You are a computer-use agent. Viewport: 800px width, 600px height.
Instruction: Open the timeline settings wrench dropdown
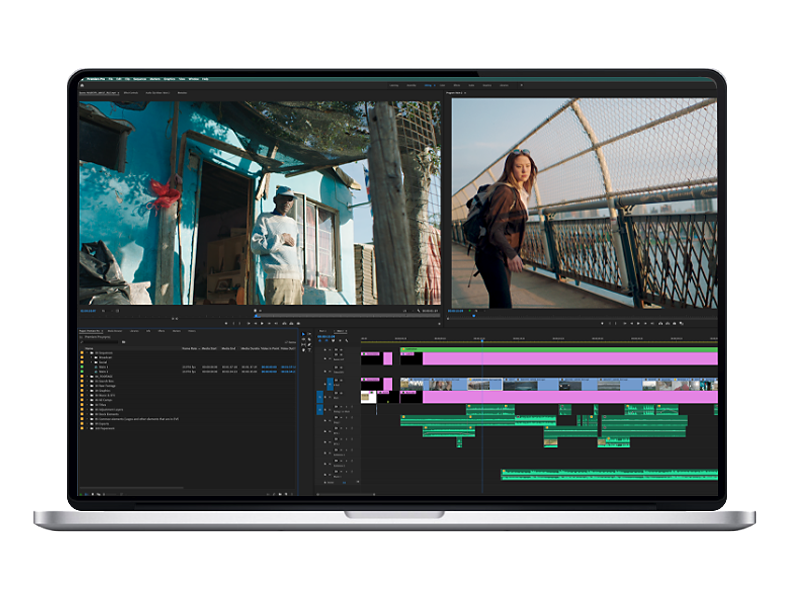pyautogui.click(x=346, y=341)
